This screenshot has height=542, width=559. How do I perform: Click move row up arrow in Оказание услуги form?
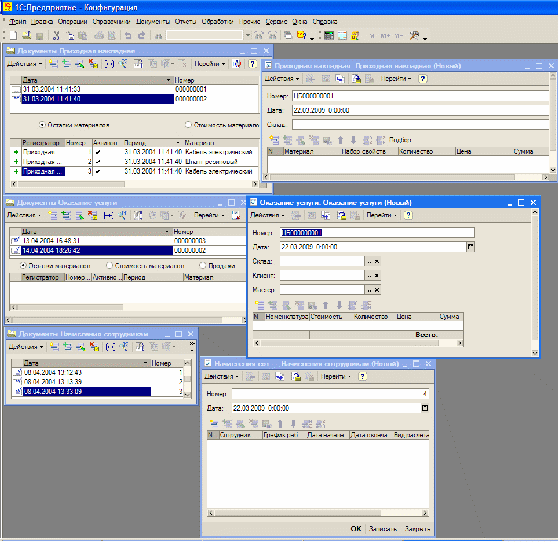coord(325,305)
